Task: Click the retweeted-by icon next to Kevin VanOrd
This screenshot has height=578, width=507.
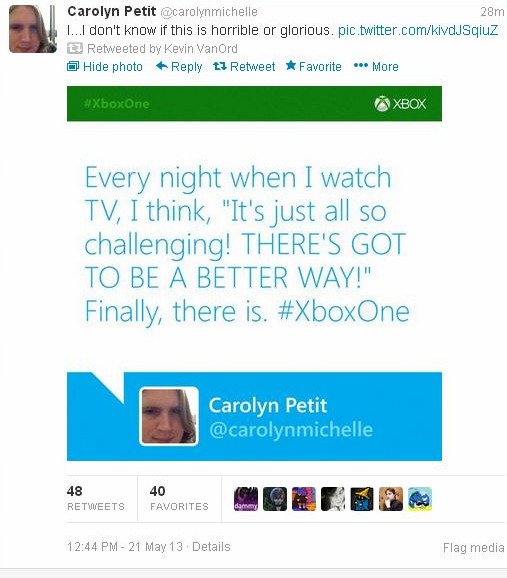Action: [x=75, y=48]
